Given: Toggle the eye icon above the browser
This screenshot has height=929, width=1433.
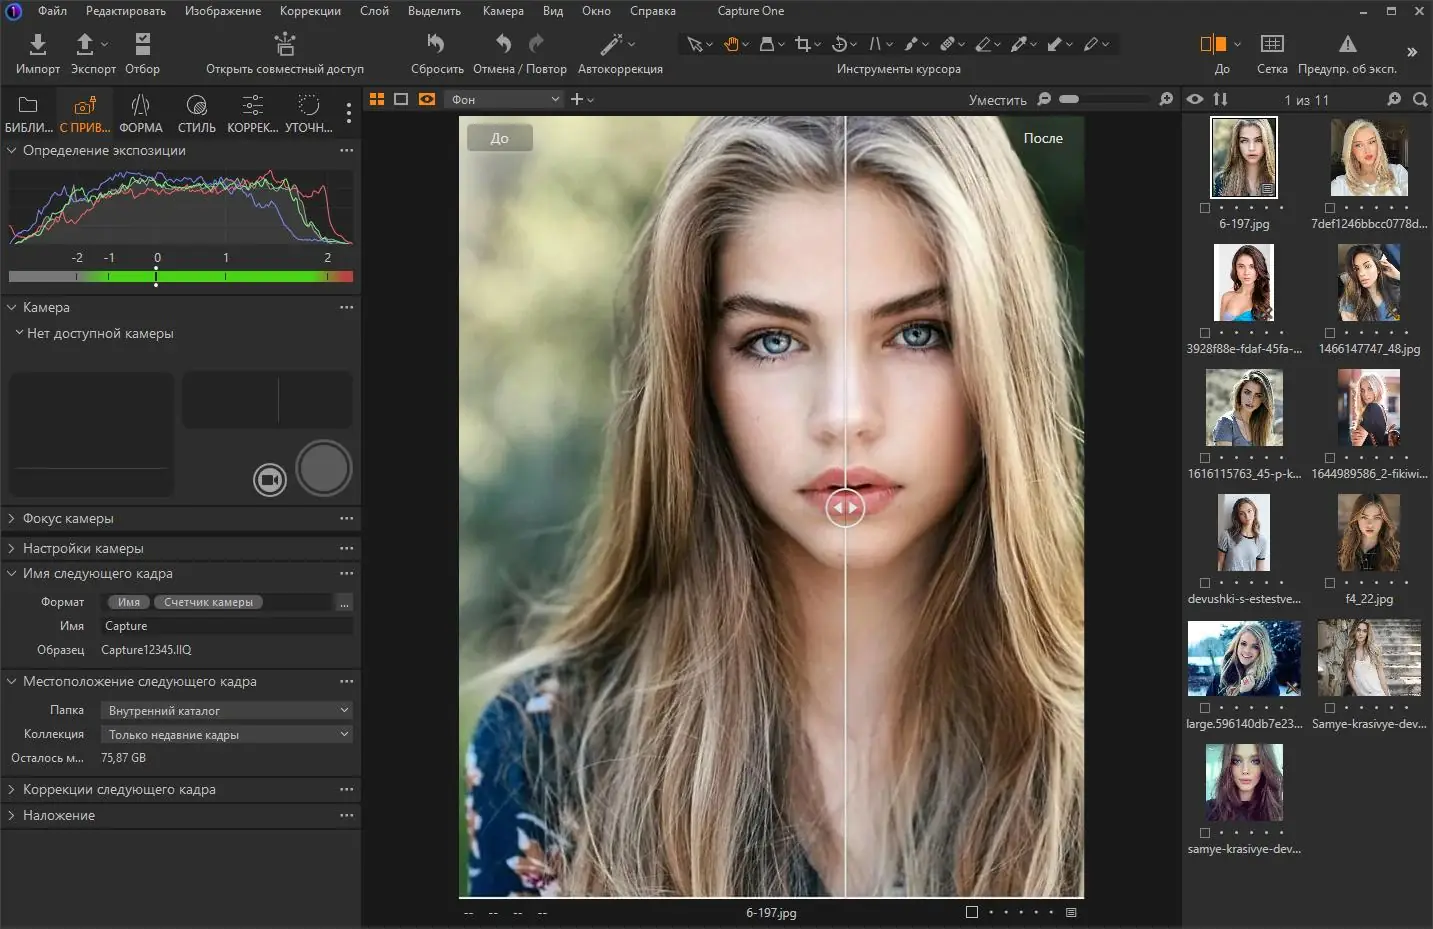Looking at the screenshot, I should pos(1195,99).
